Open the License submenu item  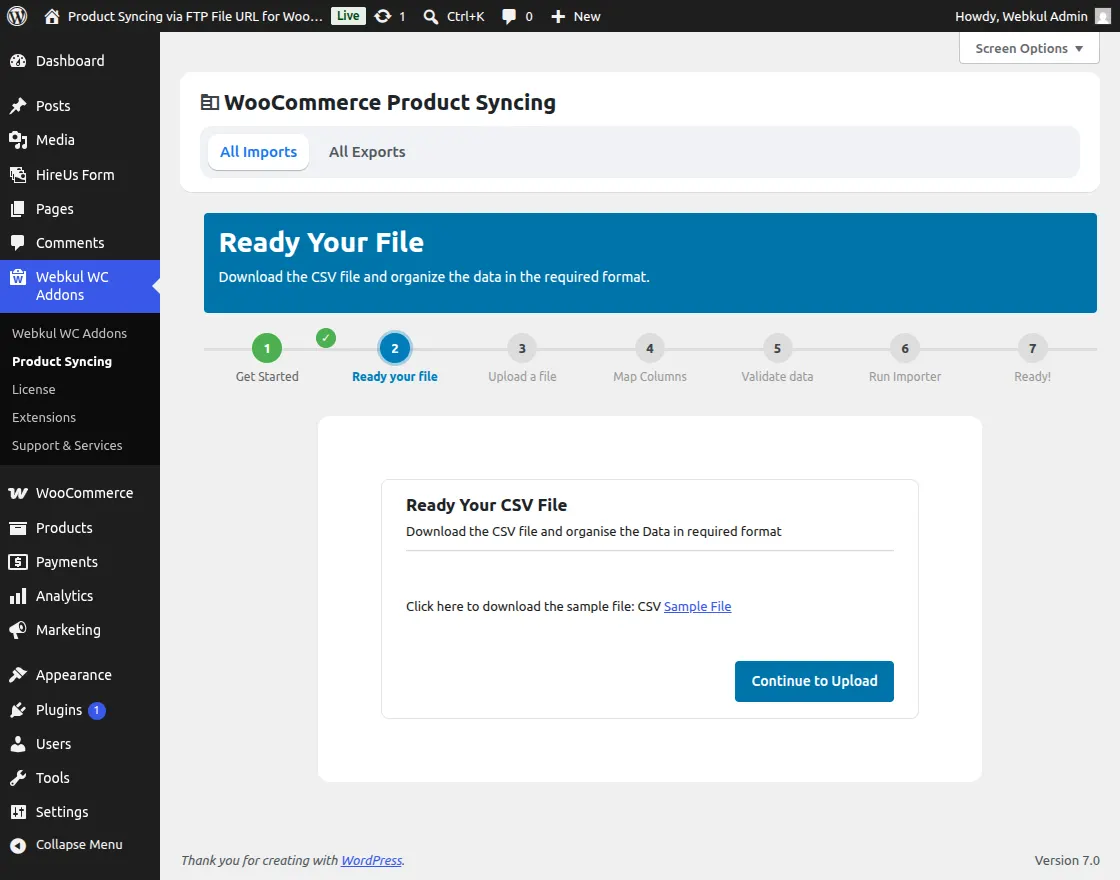pos(34,389)
